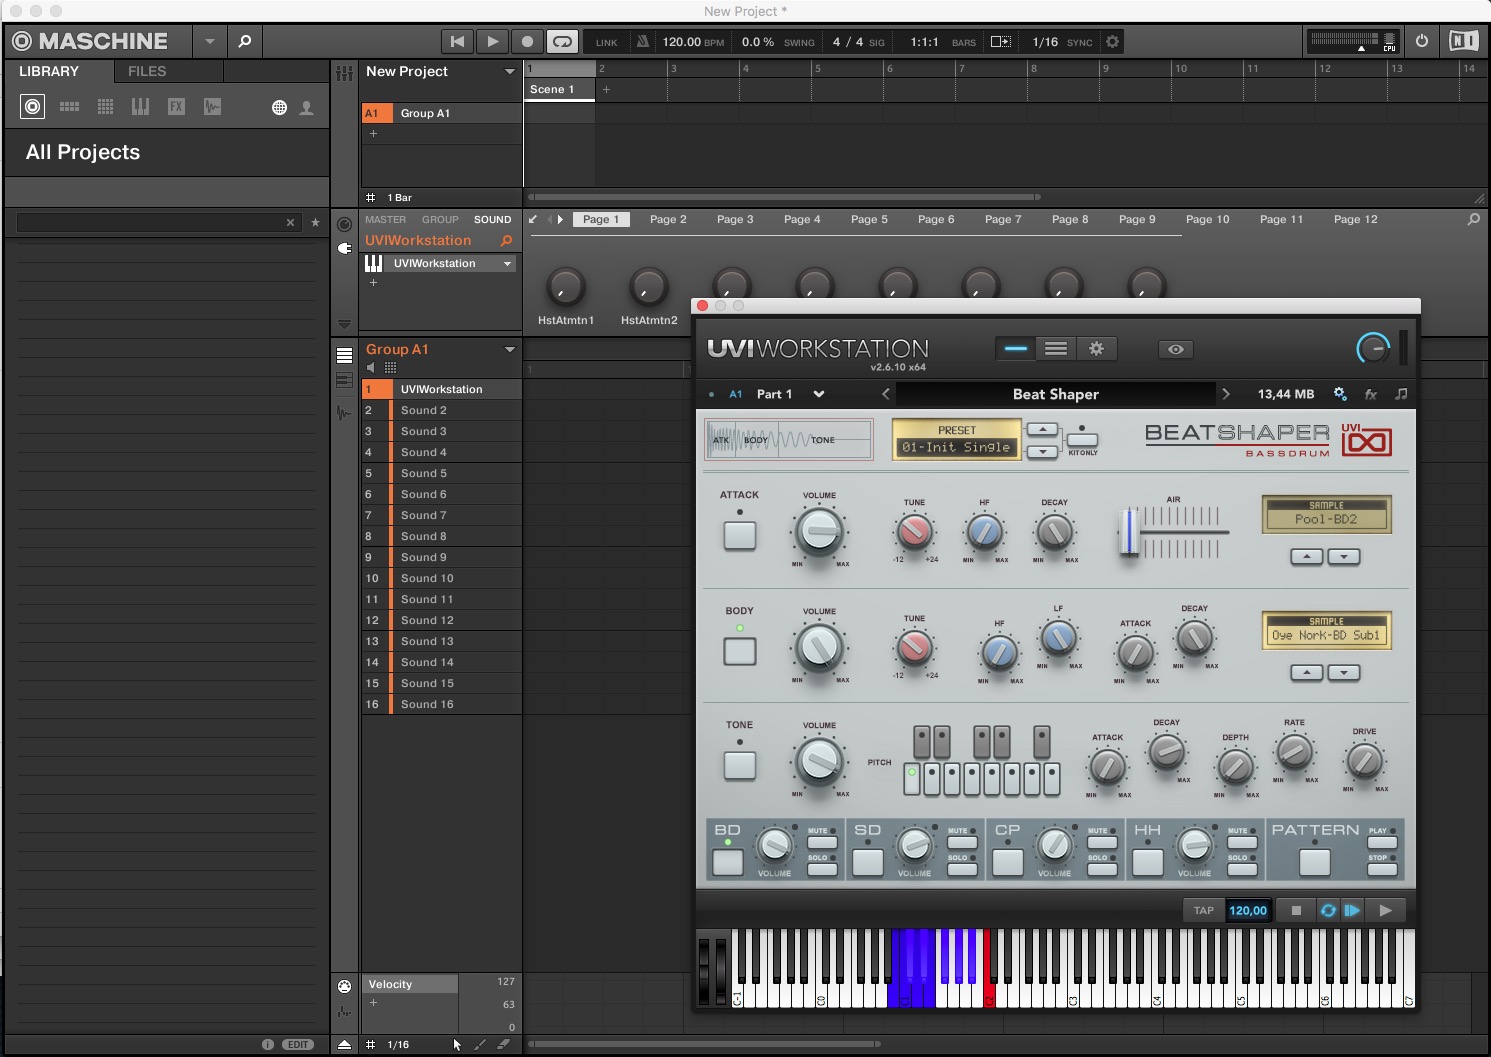Viewport: 1491px width, 1057px height.
Task: Select the Projects browser icon in Library
Action: point(33,107)
